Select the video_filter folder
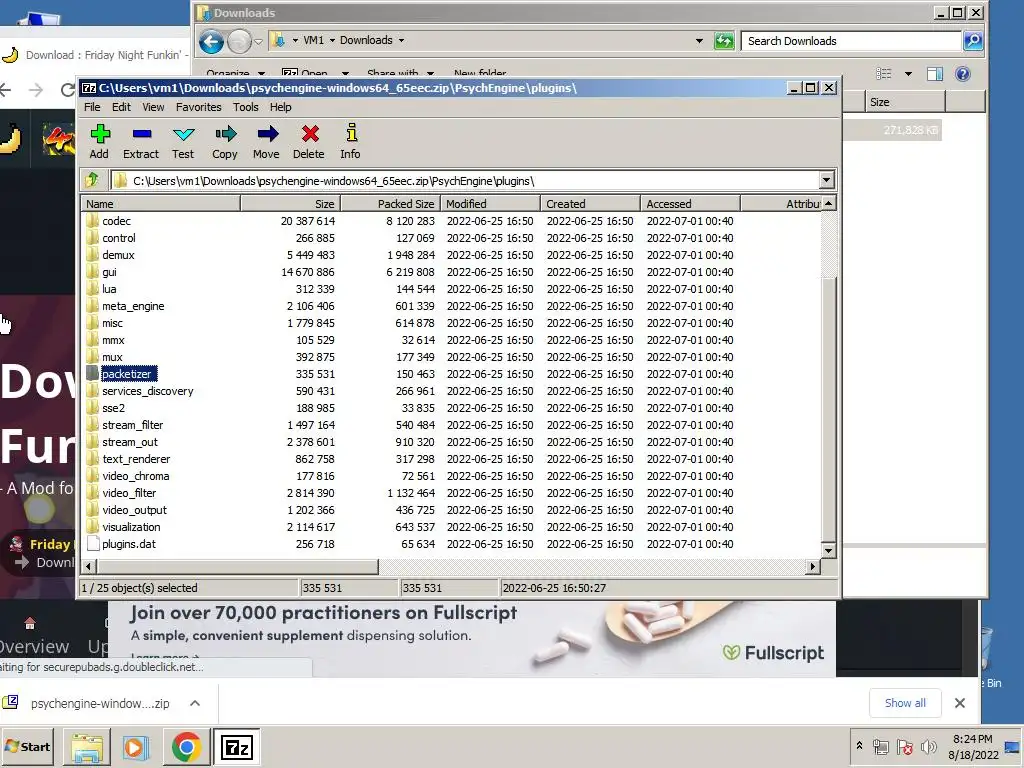This screenshot has width=1024, height=768. [x=129, y=493]
